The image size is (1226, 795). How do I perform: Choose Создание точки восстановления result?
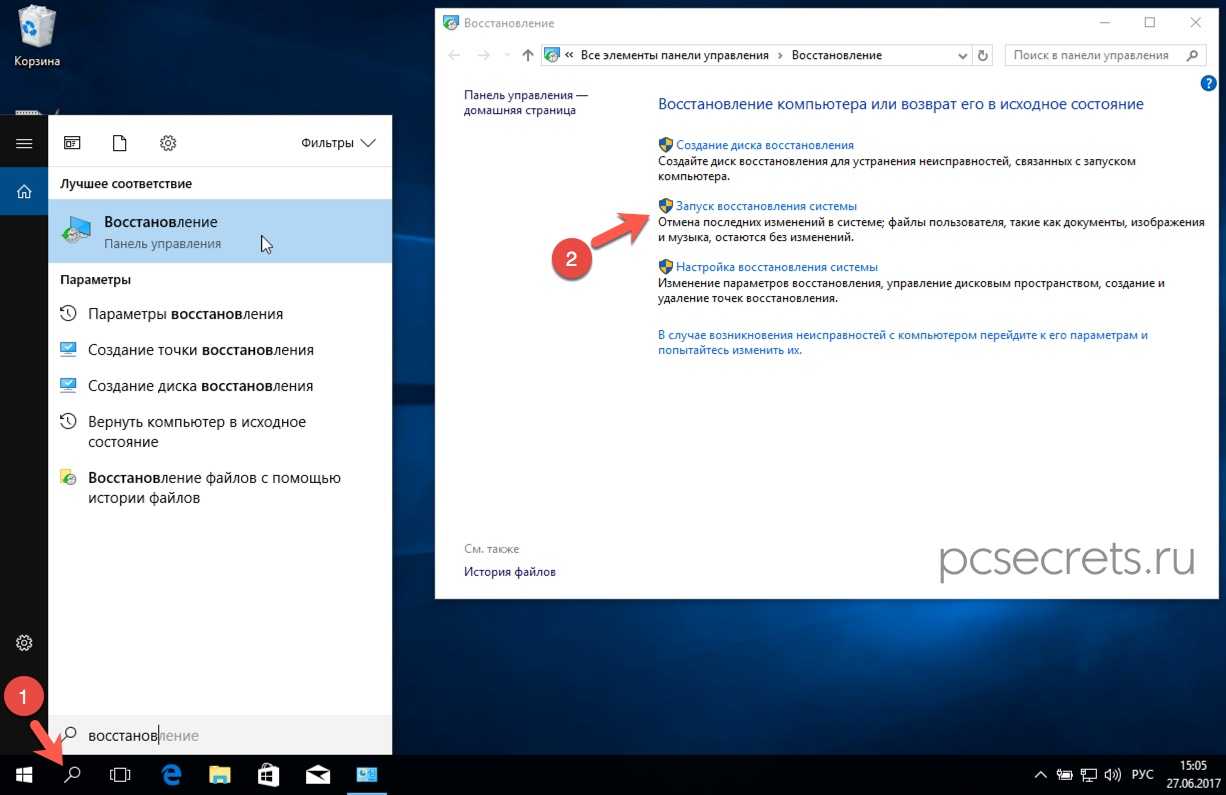(x=200, y=350)
